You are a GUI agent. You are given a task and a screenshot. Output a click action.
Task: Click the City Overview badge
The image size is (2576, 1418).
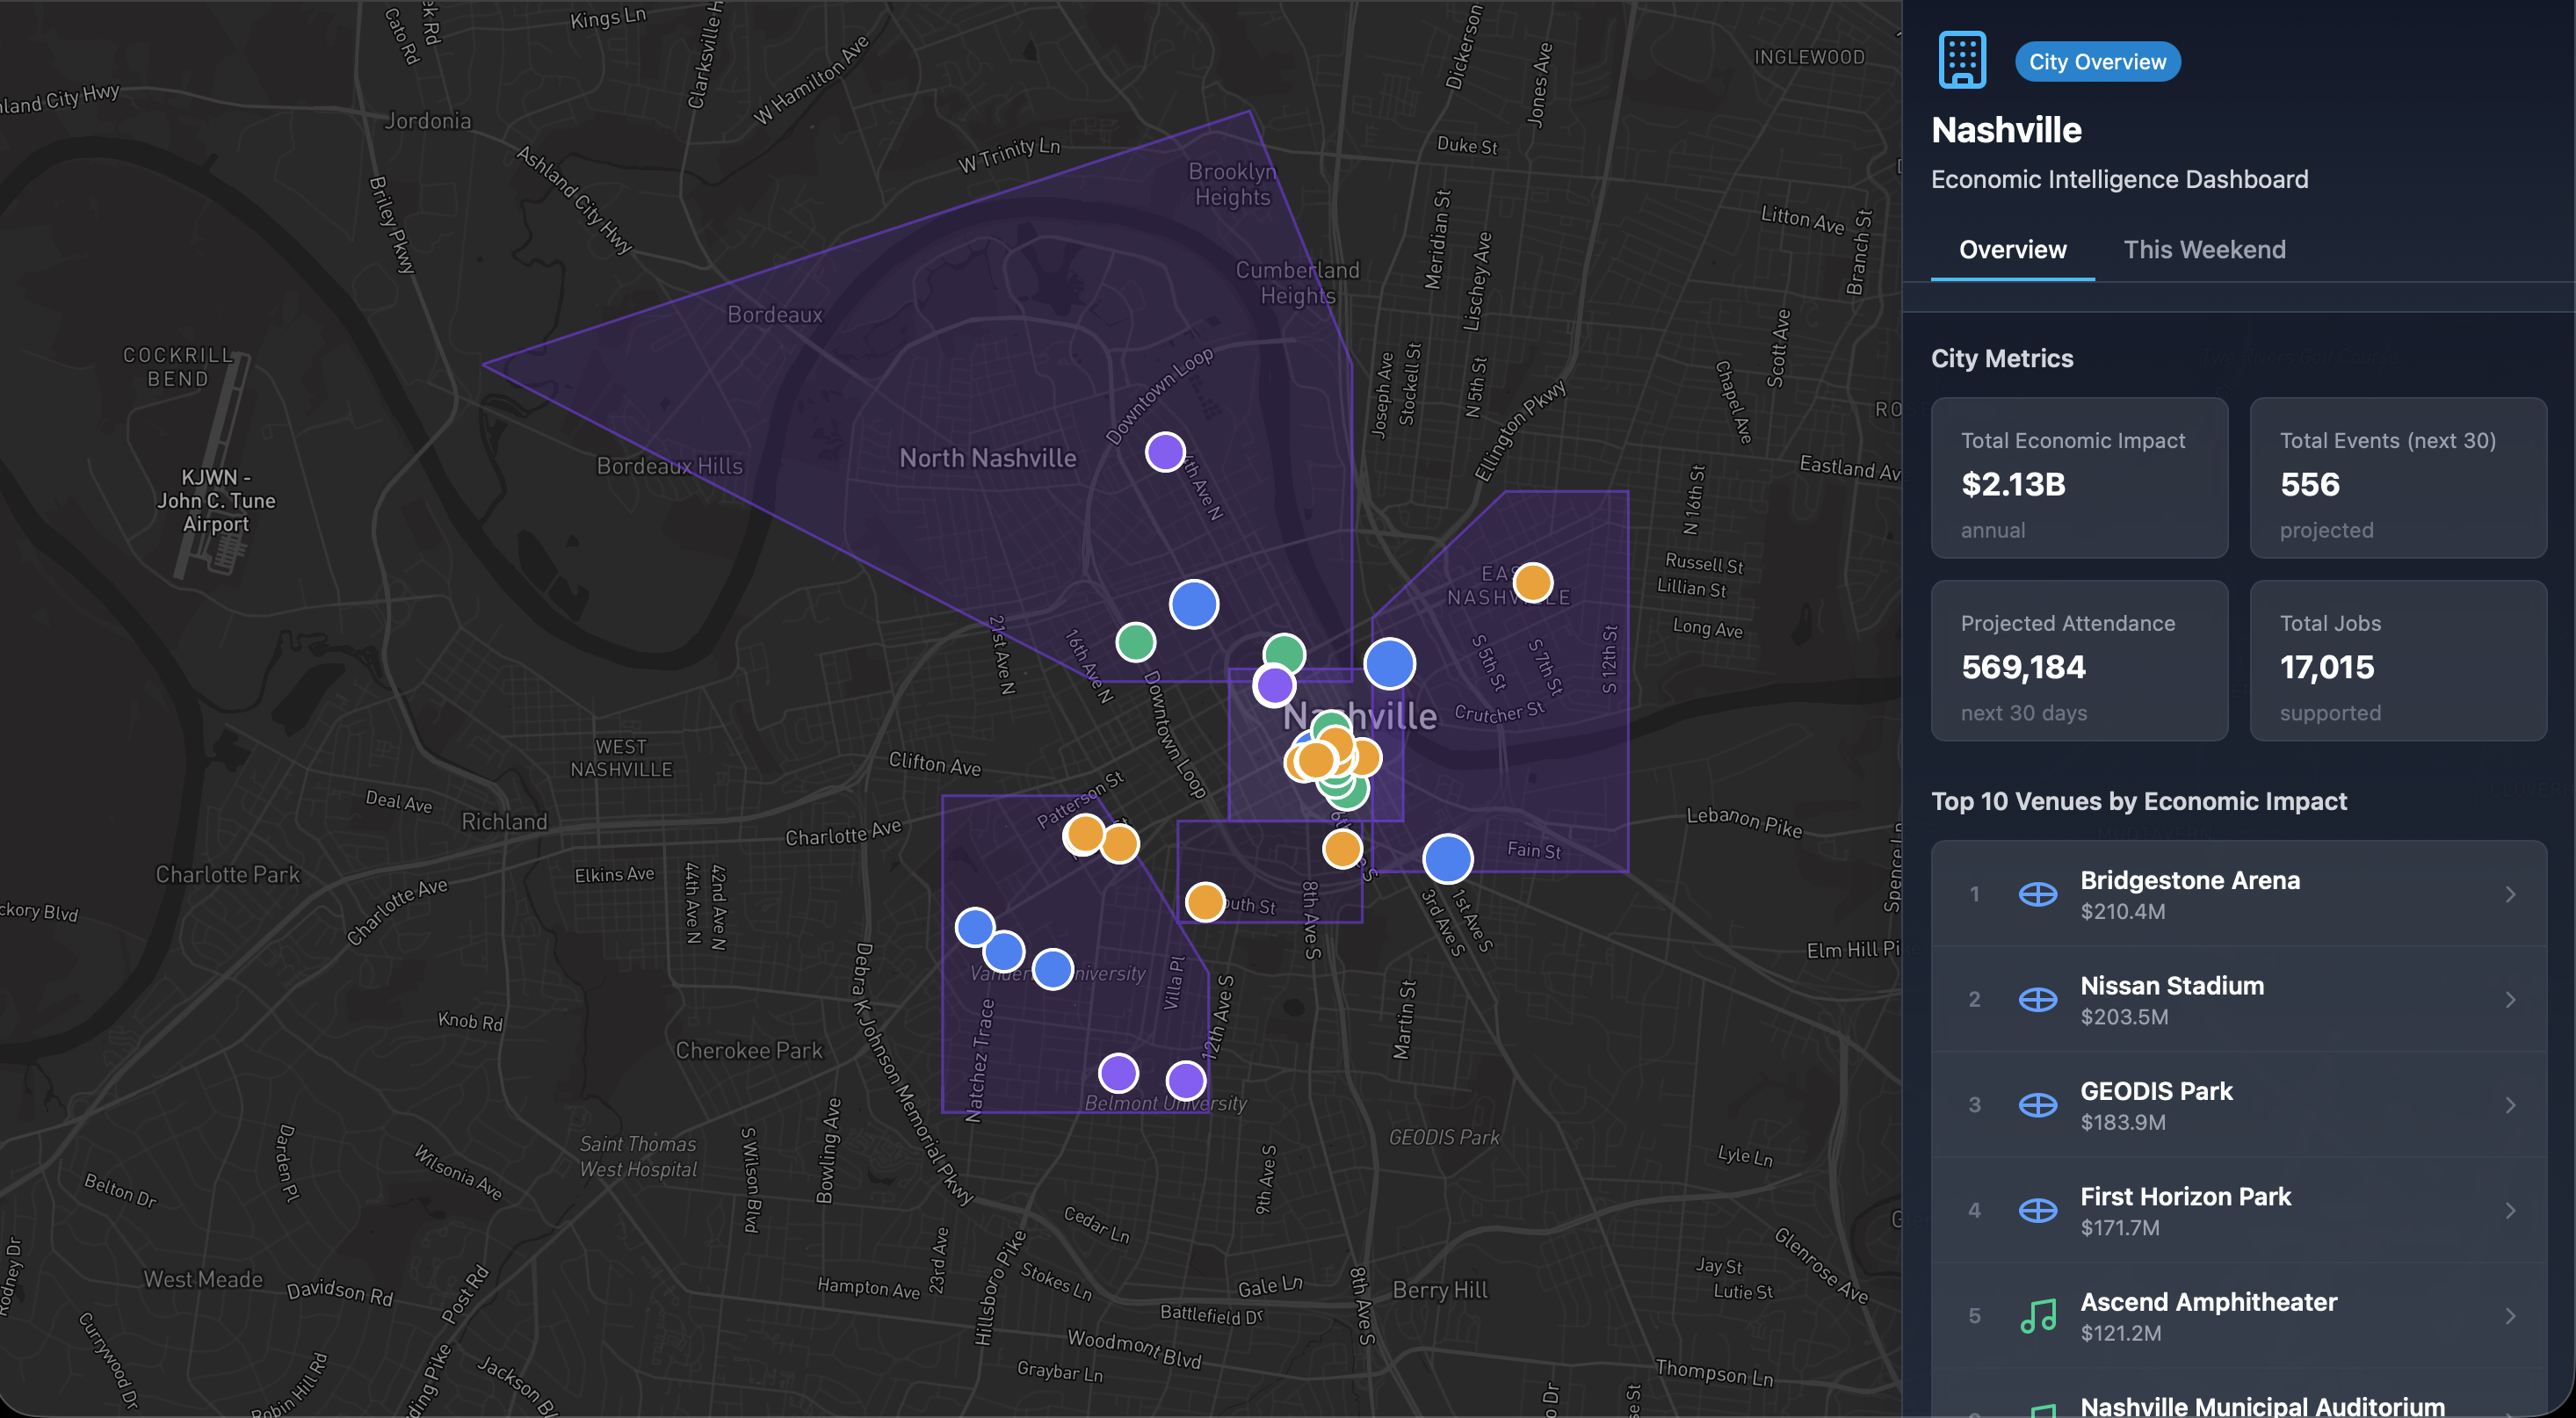(x=2097, y=61)
